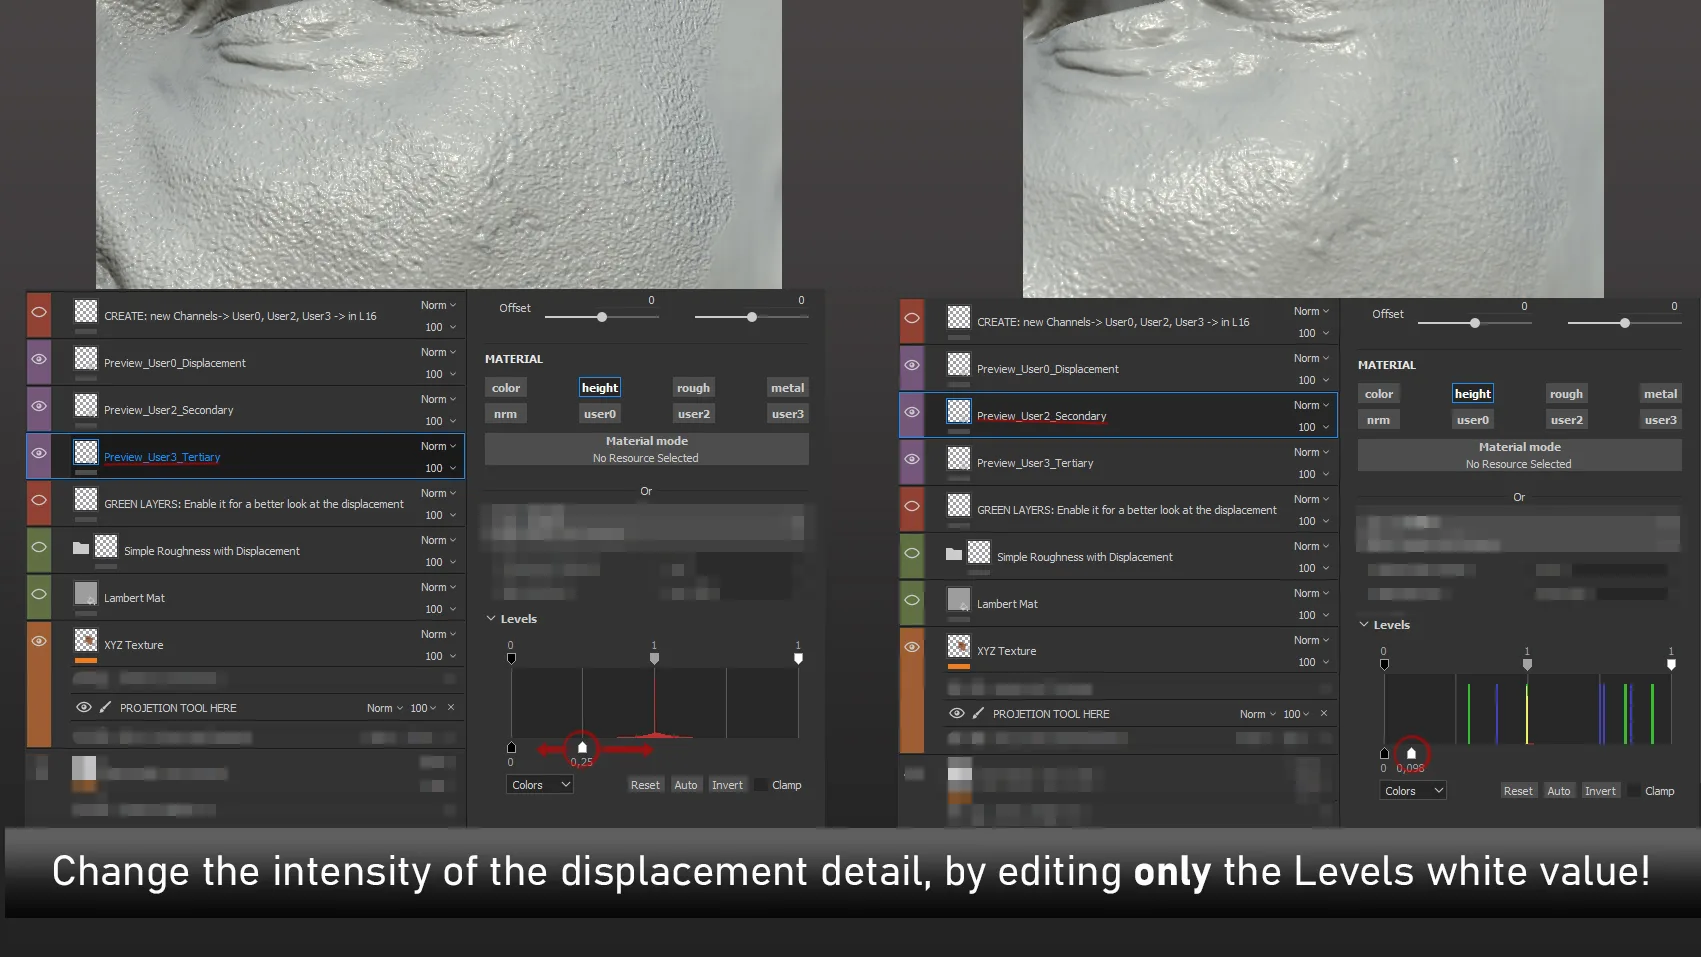Click the Reset button in Levels
Screen dimensions: 1701x957
click(645, 784)
